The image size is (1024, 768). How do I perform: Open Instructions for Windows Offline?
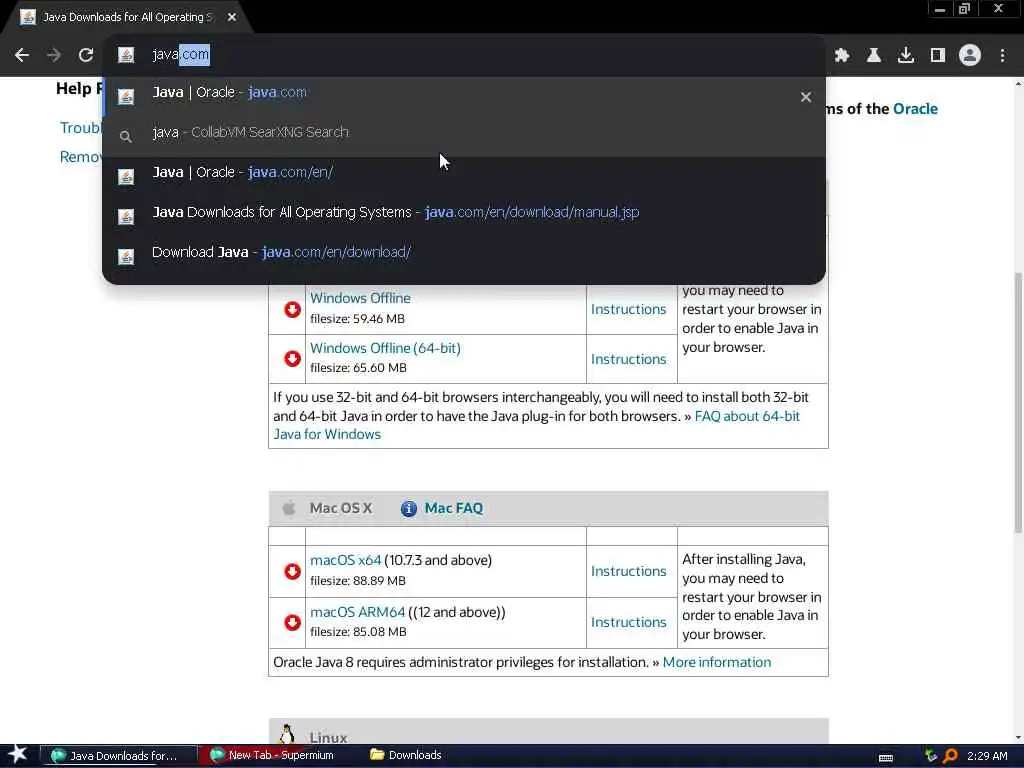[x=628, y=309]
